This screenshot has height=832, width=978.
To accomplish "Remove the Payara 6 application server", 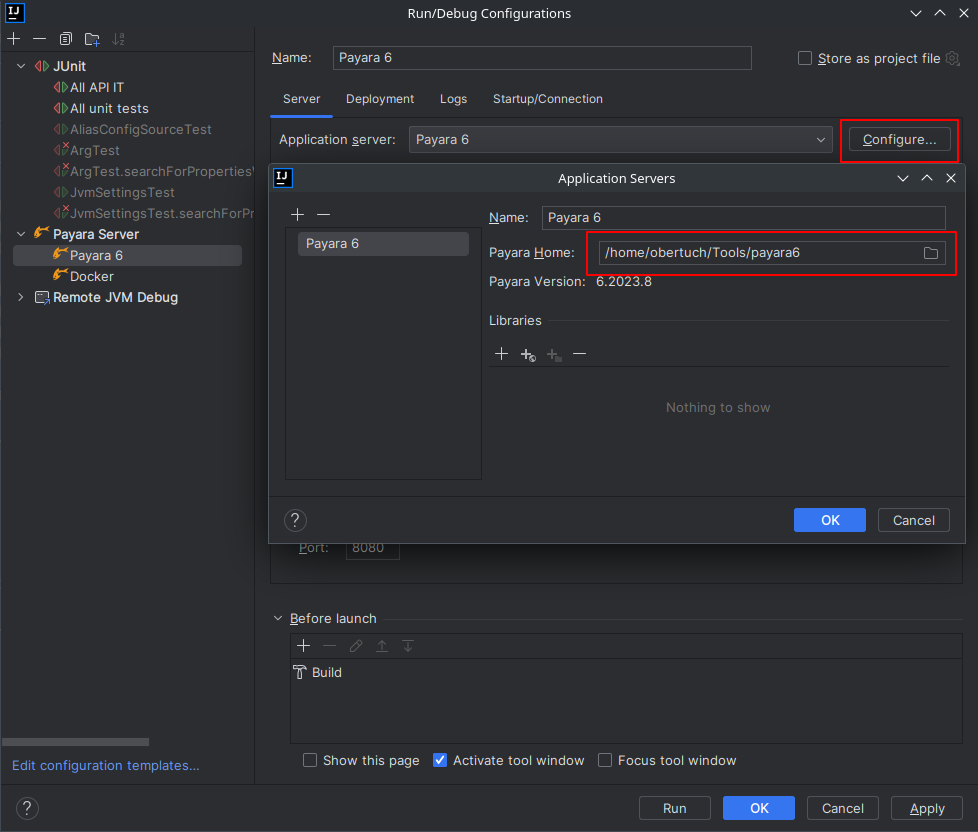I will click(324, 214).
